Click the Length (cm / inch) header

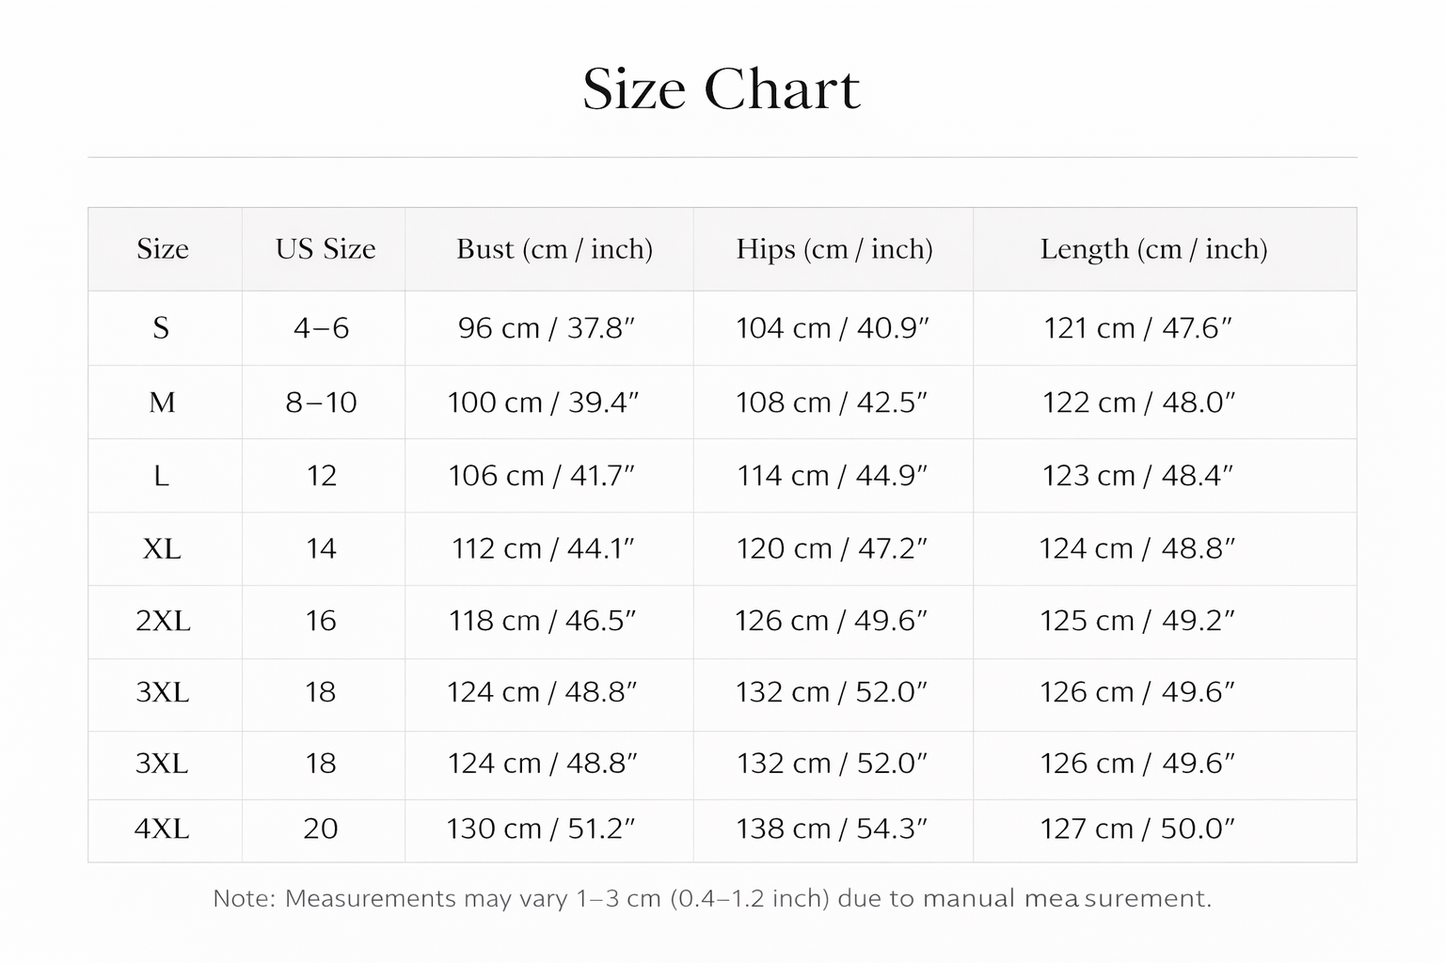click(1153, 249)
